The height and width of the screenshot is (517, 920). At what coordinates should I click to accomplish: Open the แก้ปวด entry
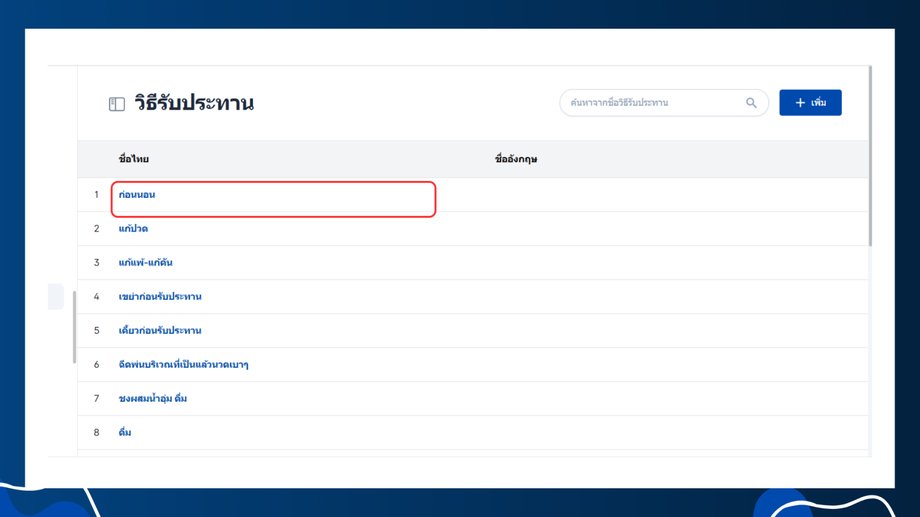133,229
